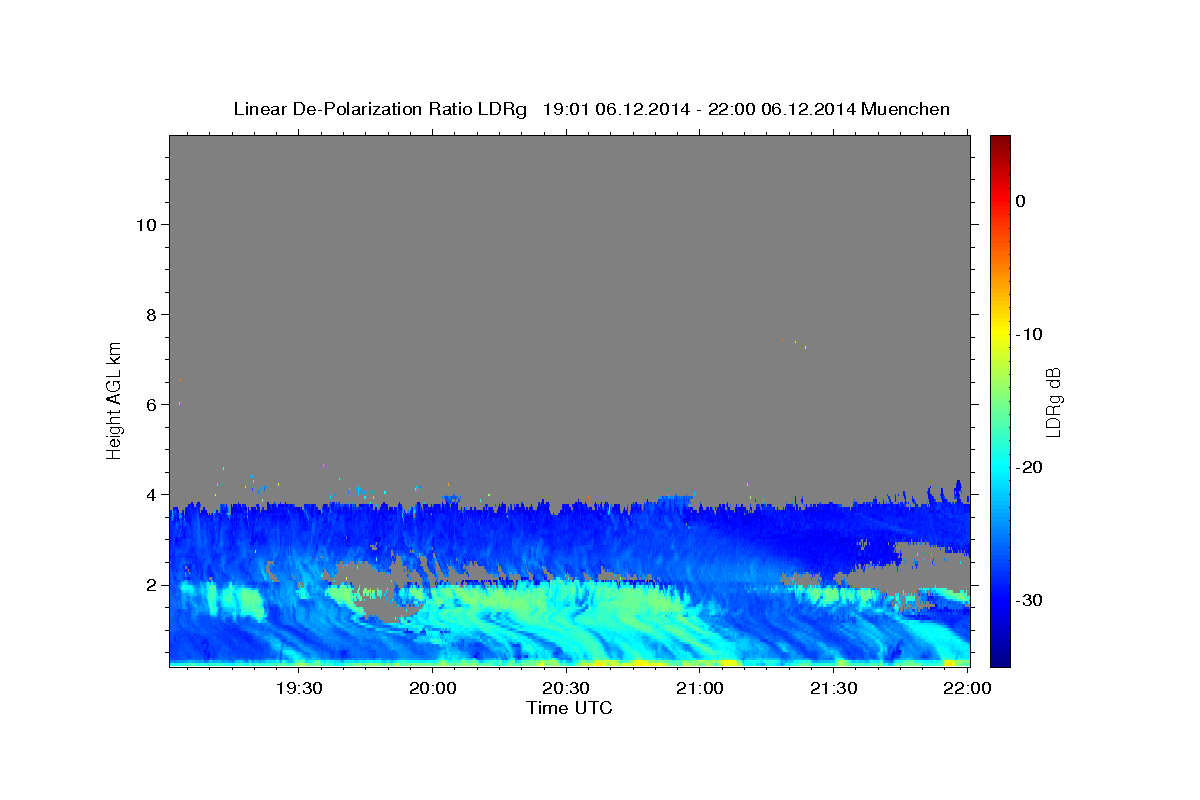The height and width of the screenshot is (800, 1200).
Task: Click the colorbar value 0
Action: pyautogui.click(x=1020, y=201)
